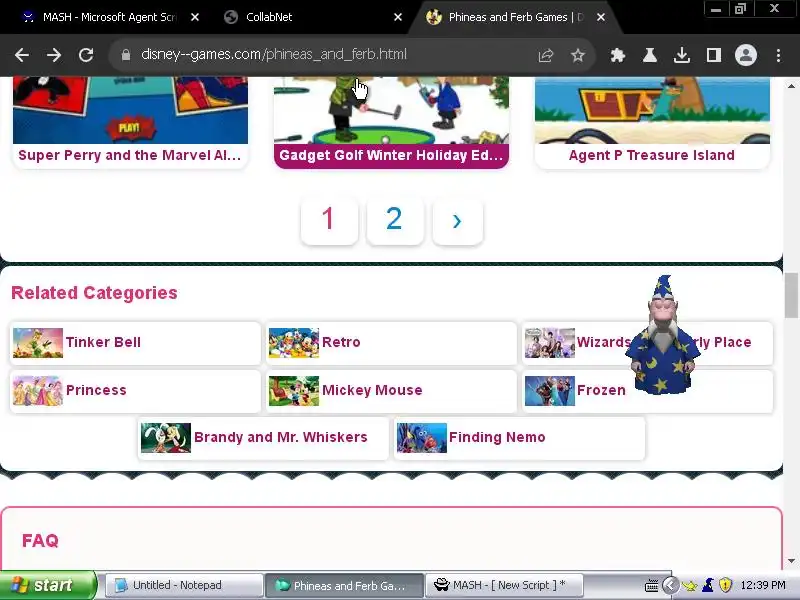Close the Phineas and Ferb tab

pos(601,17)
